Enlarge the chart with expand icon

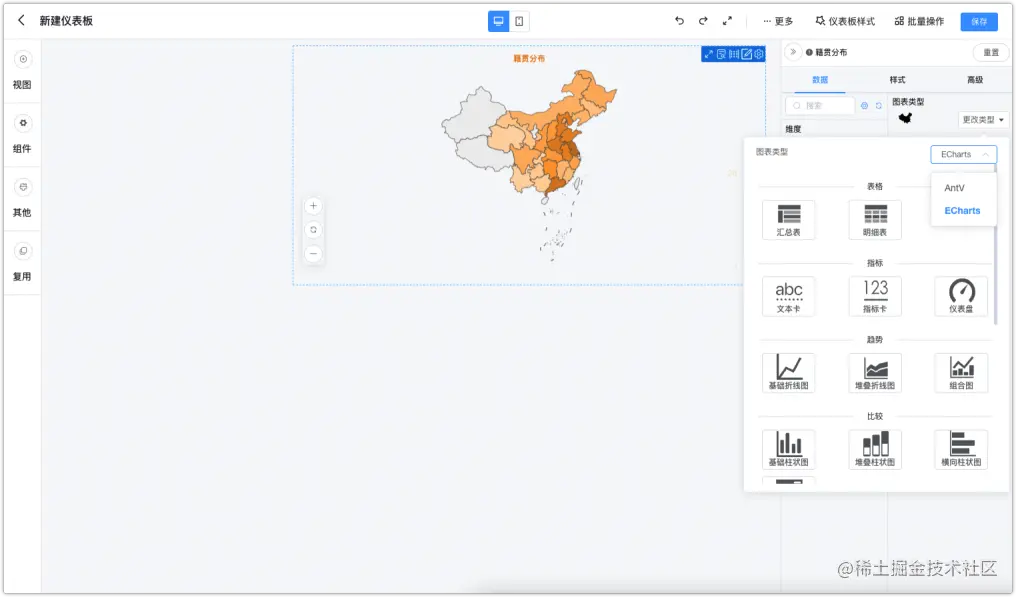click(x=708, y=54)
